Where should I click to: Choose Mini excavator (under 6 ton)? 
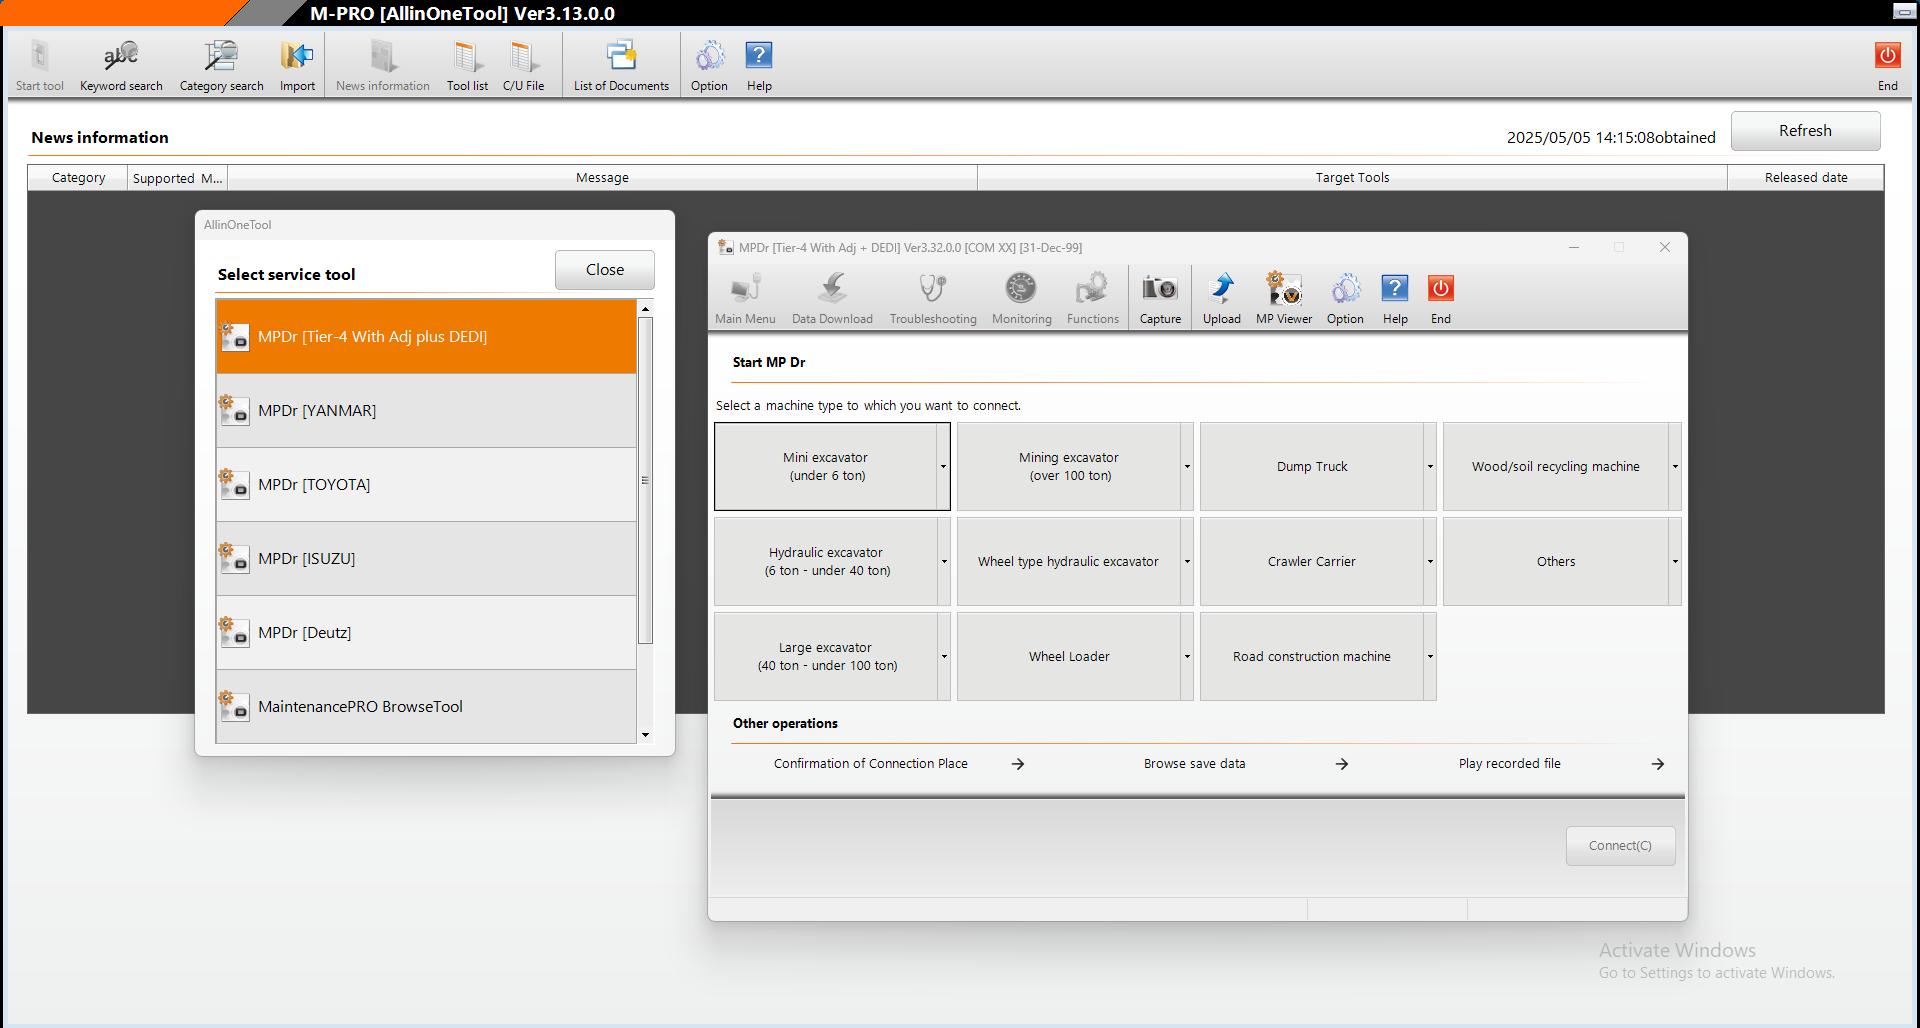[x=826, y=467]
